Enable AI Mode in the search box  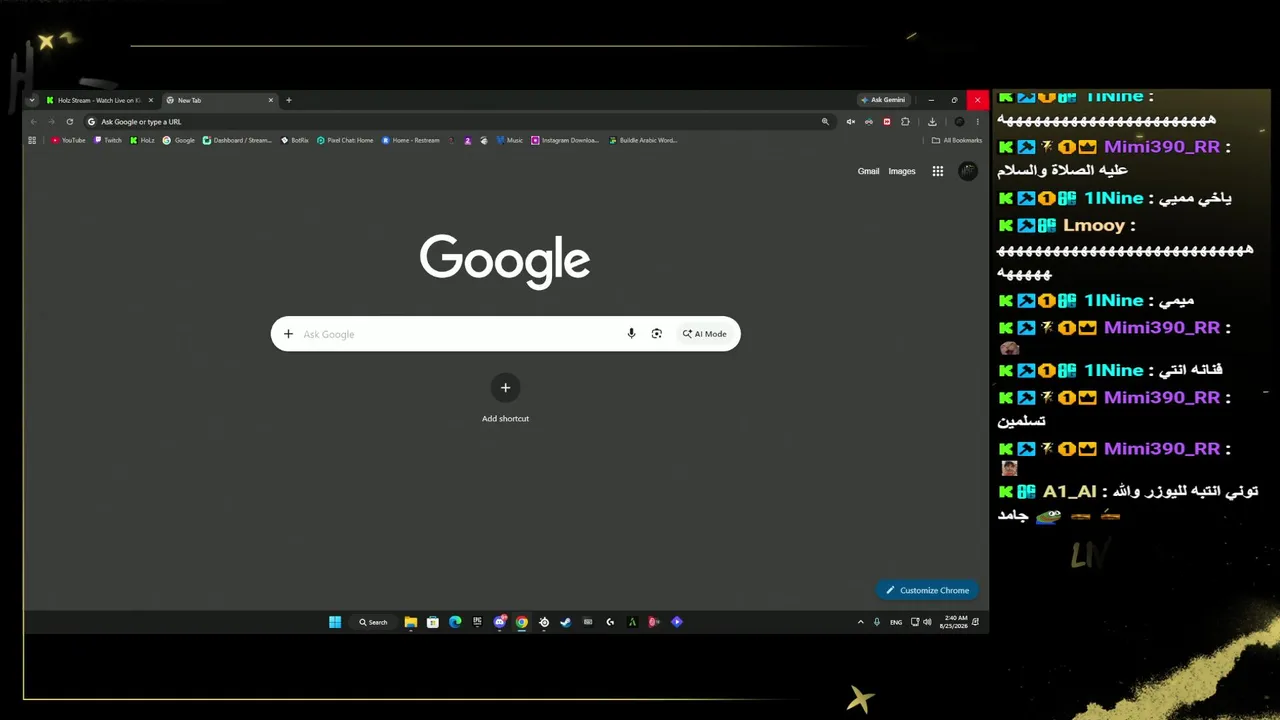tap(705, 334)
